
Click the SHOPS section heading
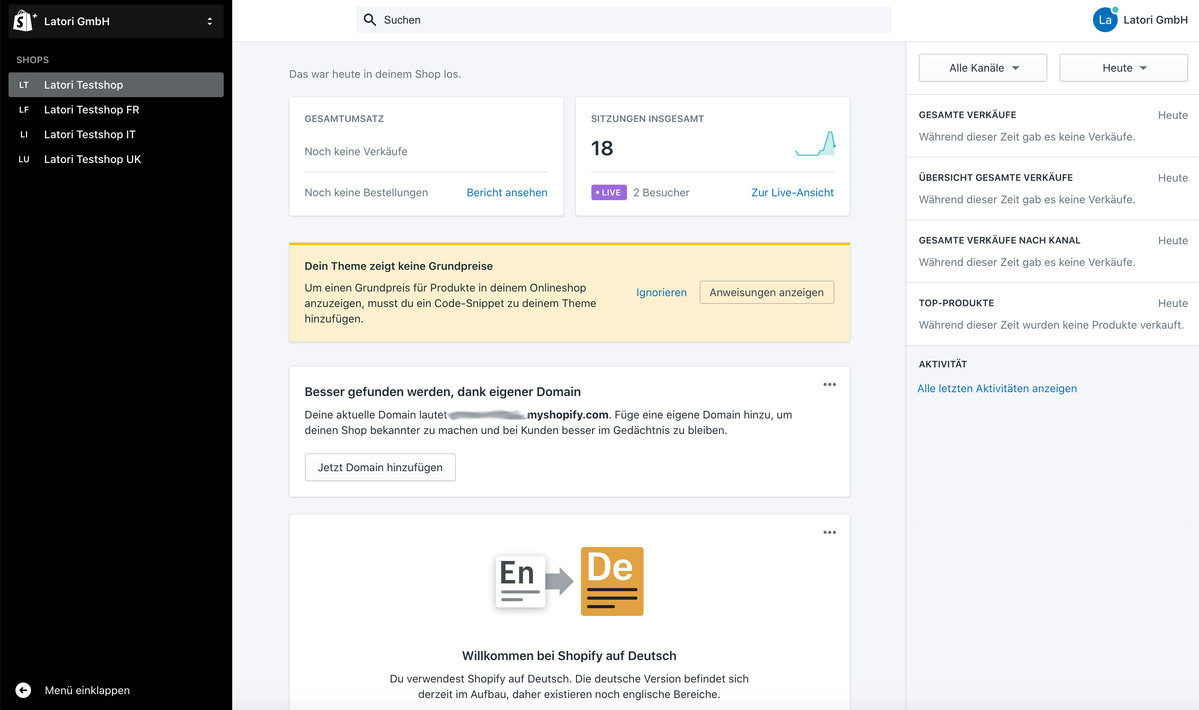coord(32,60)
